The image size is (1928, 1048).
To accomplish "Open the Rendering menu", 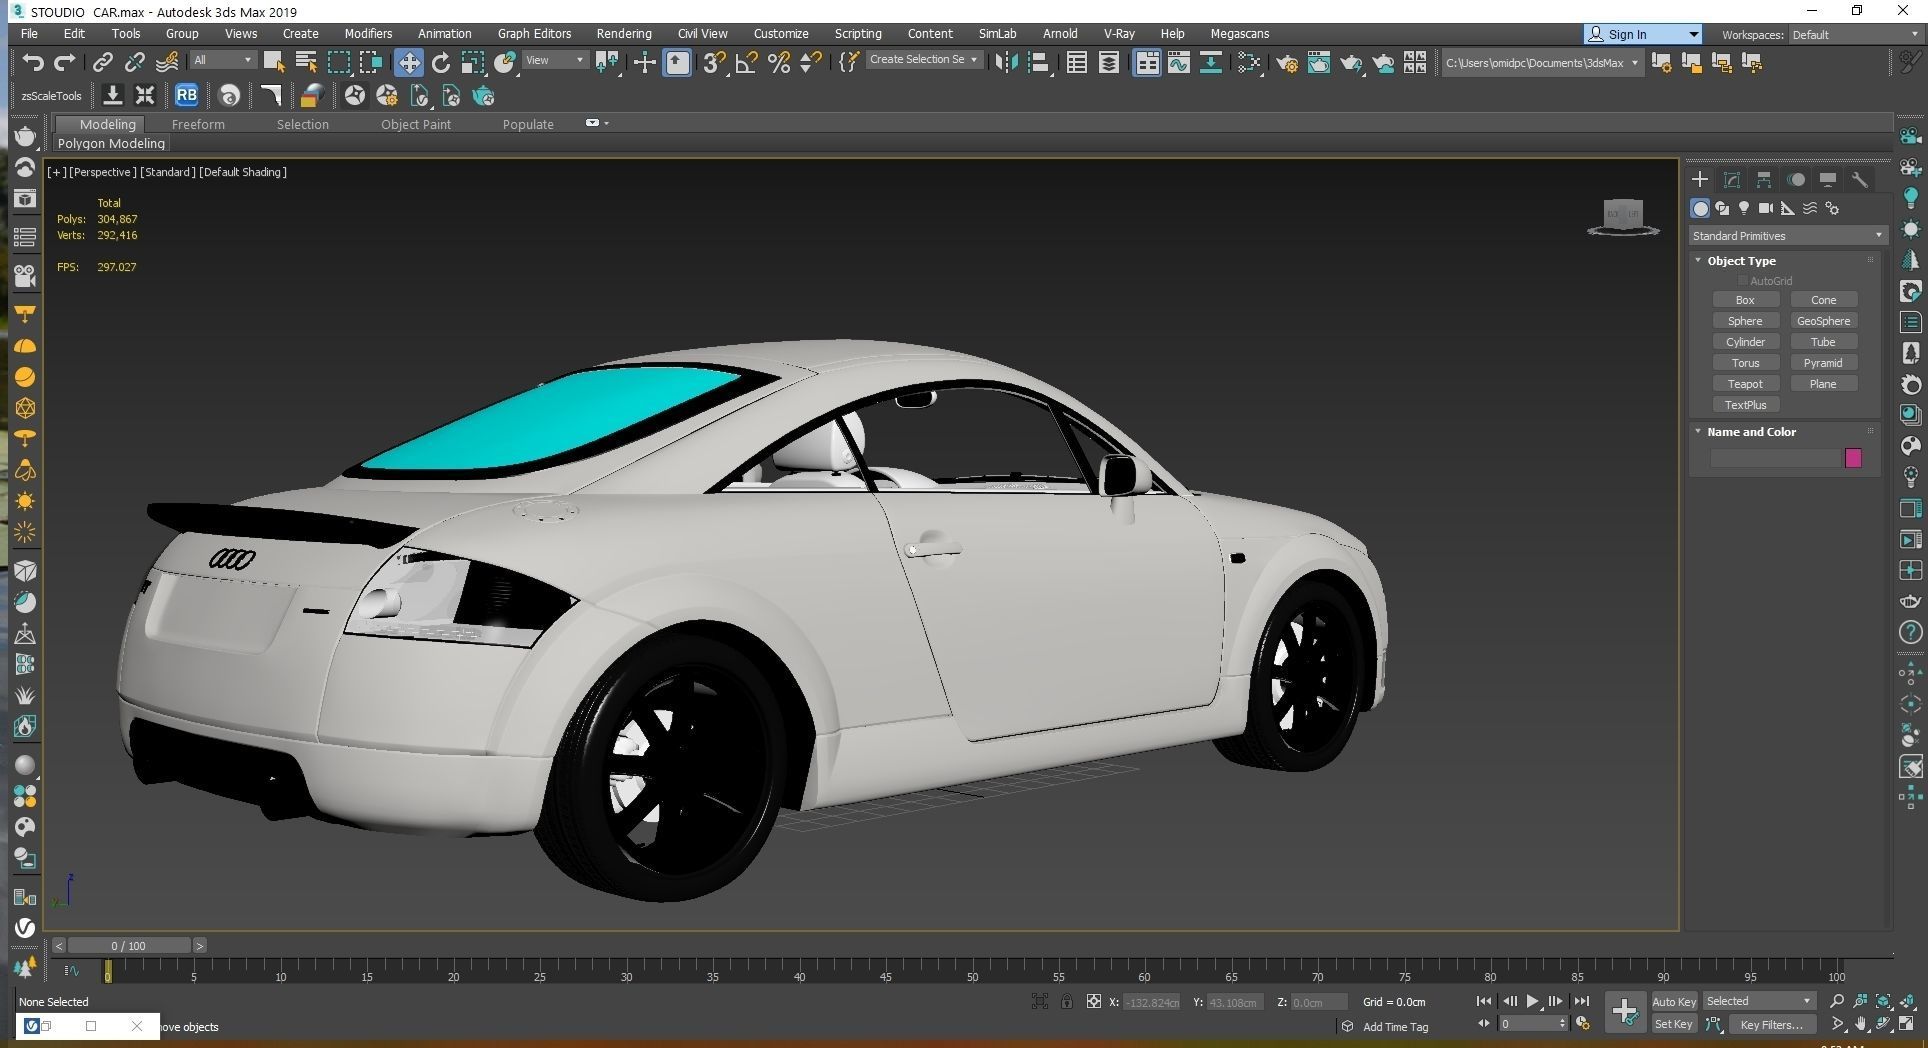I will coord(623,34).
